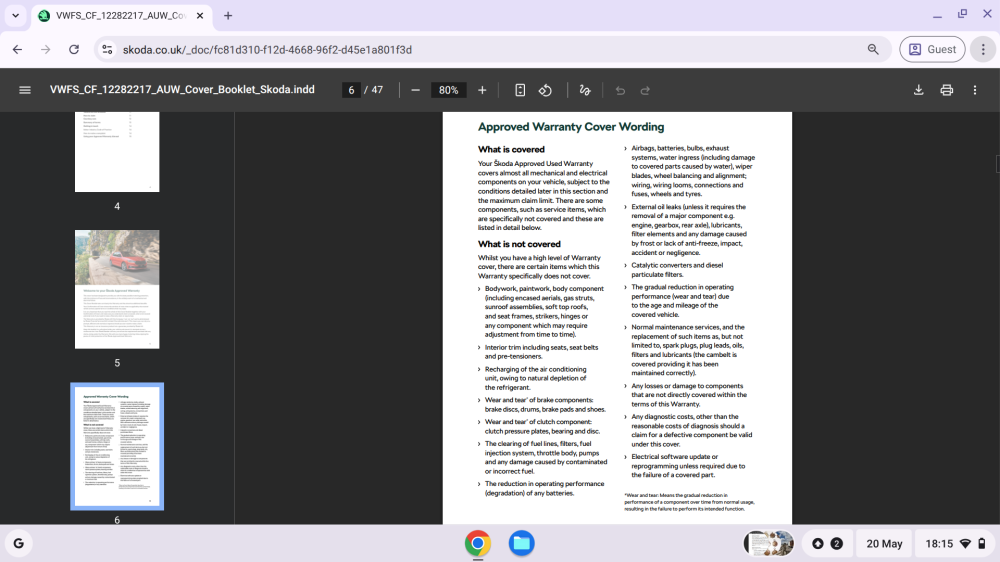
Task: Open the launcher G button
Action: point(18,544)
